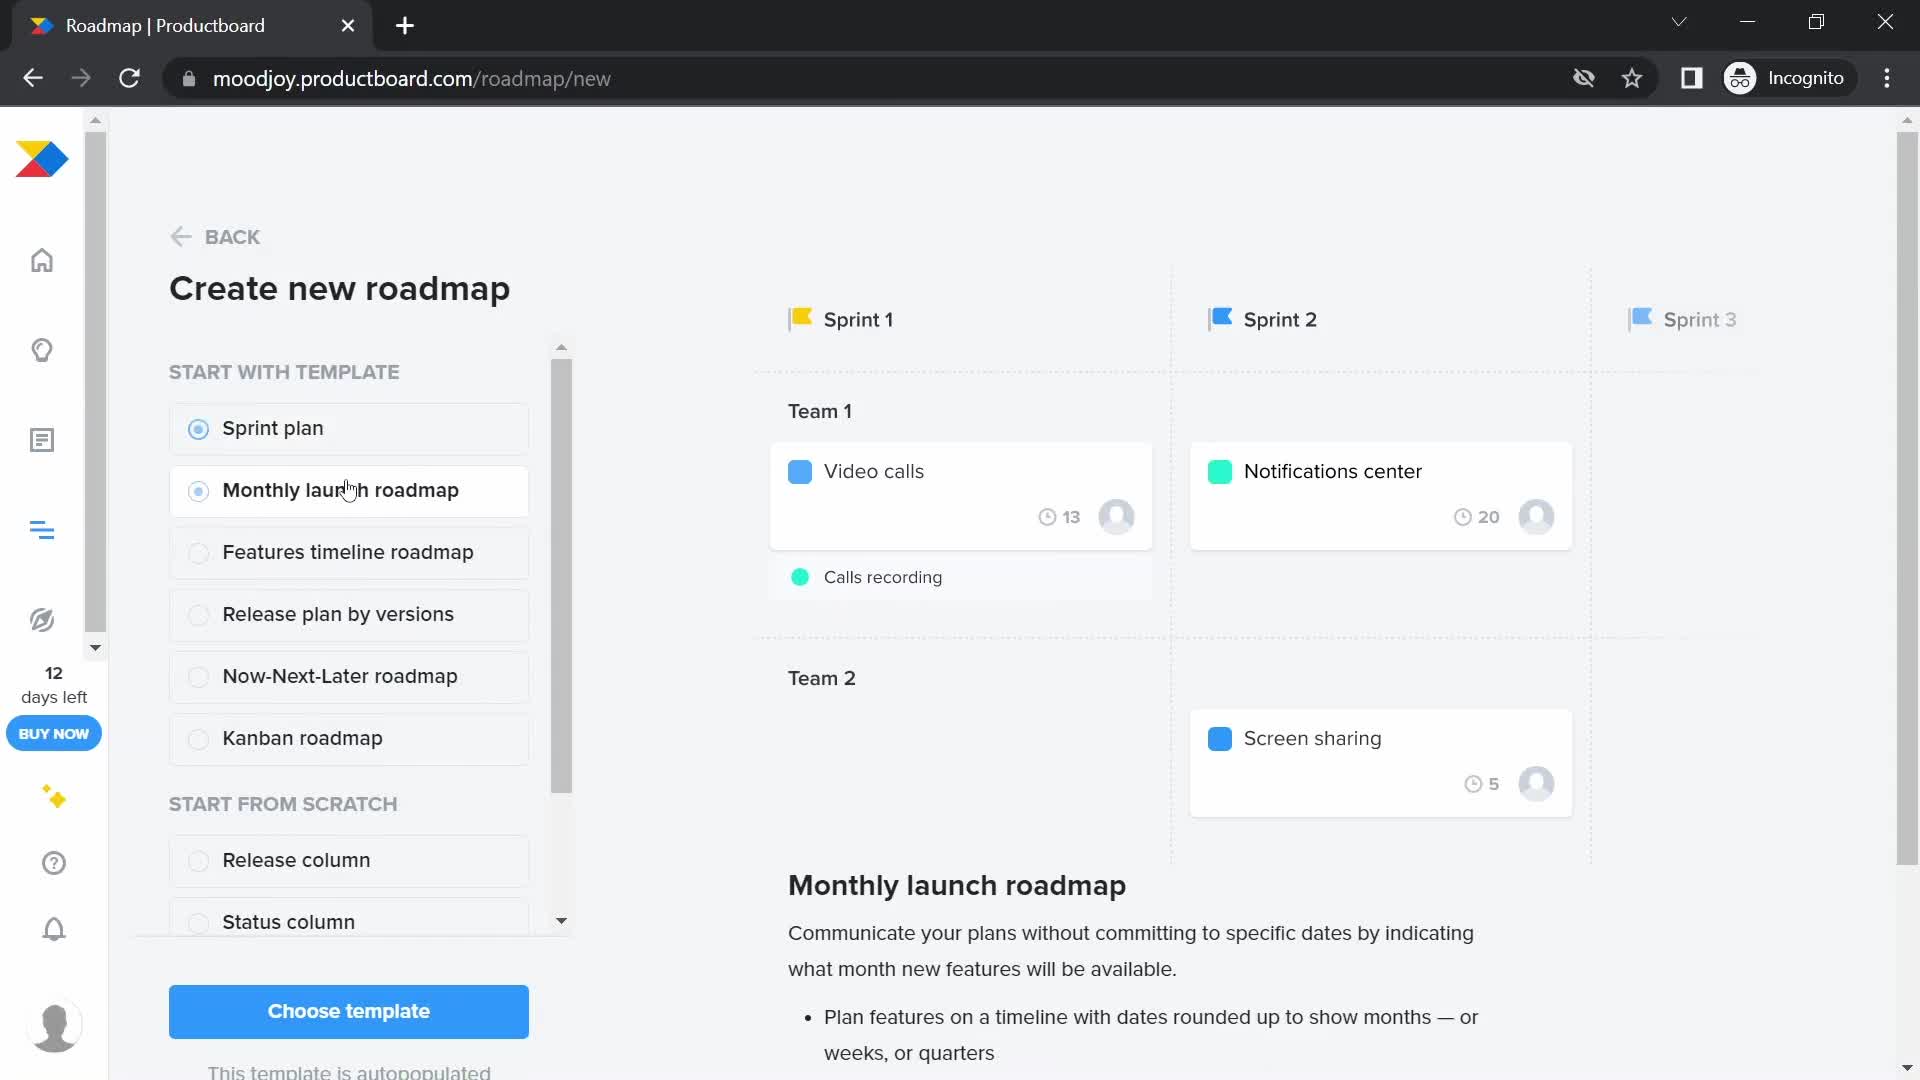Click the Release plan by versions option
Image resolution: width=1920 pixels, height=1080 pixels.
(338, 613)
